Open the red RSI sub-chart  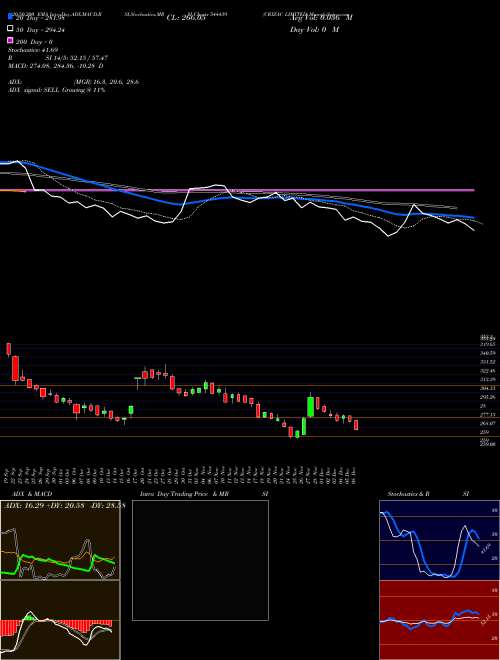pos(439,620)
